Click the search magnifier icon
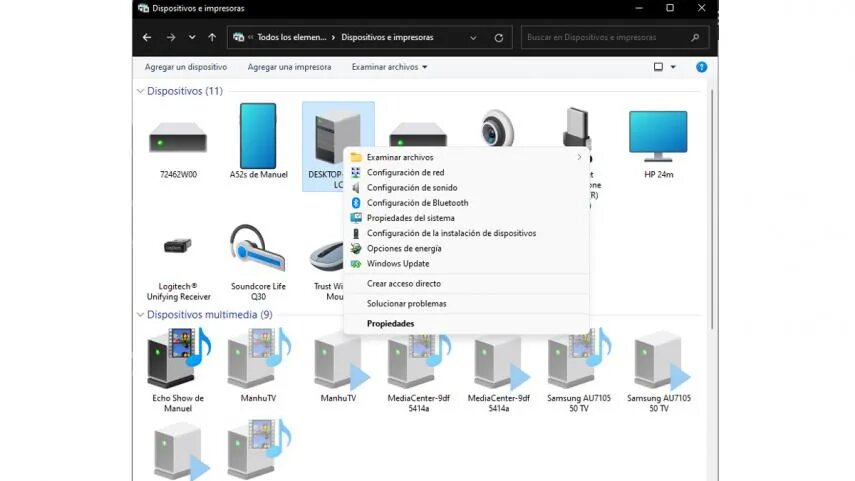Screen dimensions: 855x481 pyautogui.click(x=695, y=37)
